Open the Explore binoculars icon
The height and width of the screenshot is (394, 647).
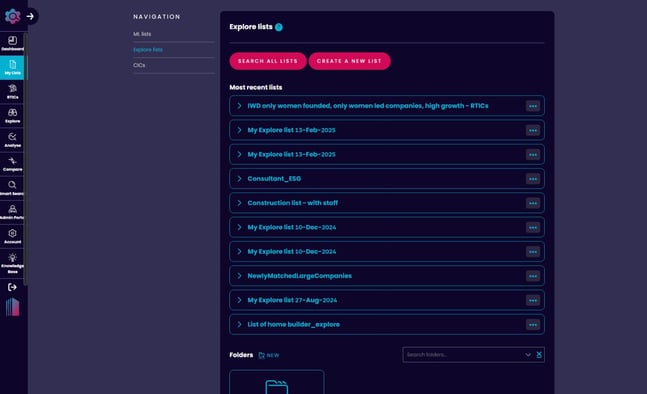pos(12,116)
